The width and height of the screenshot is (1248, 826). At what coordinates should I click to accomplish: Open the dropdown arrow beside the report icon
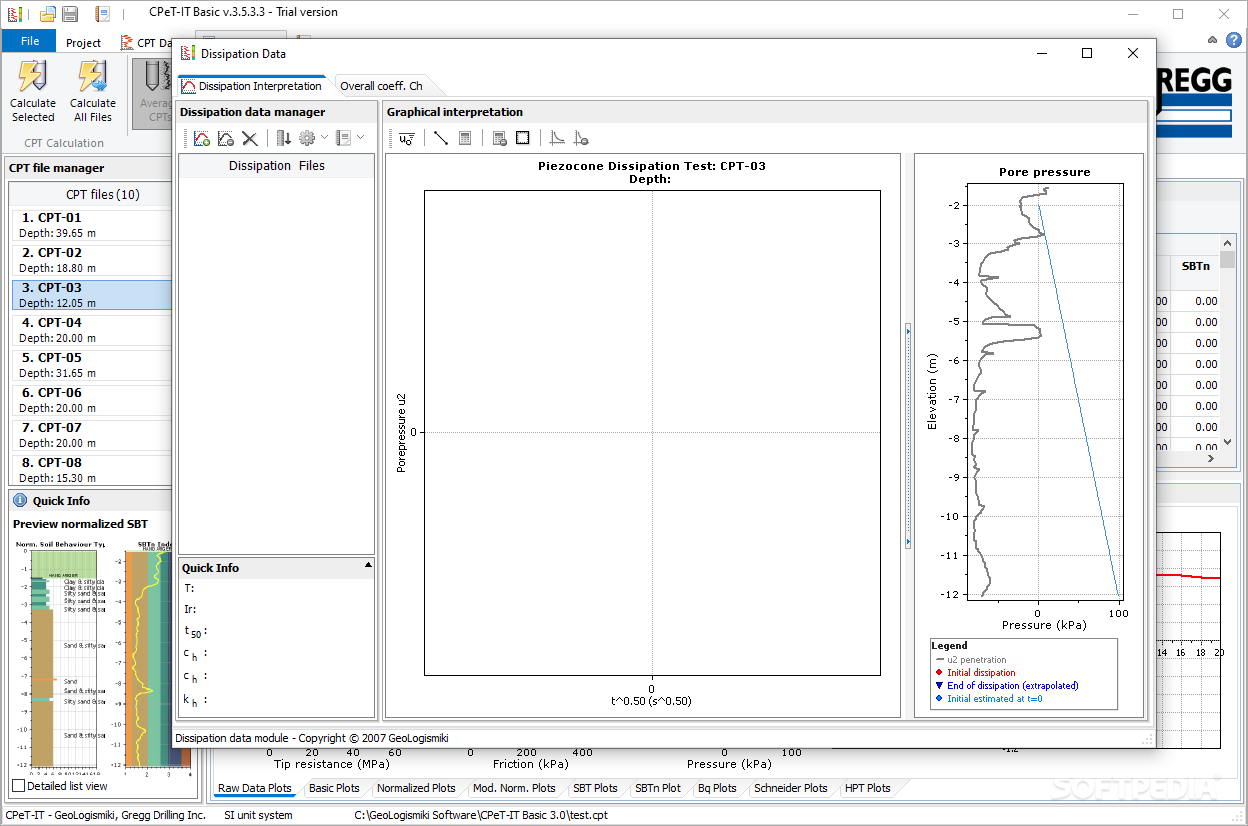coord(360,138)
